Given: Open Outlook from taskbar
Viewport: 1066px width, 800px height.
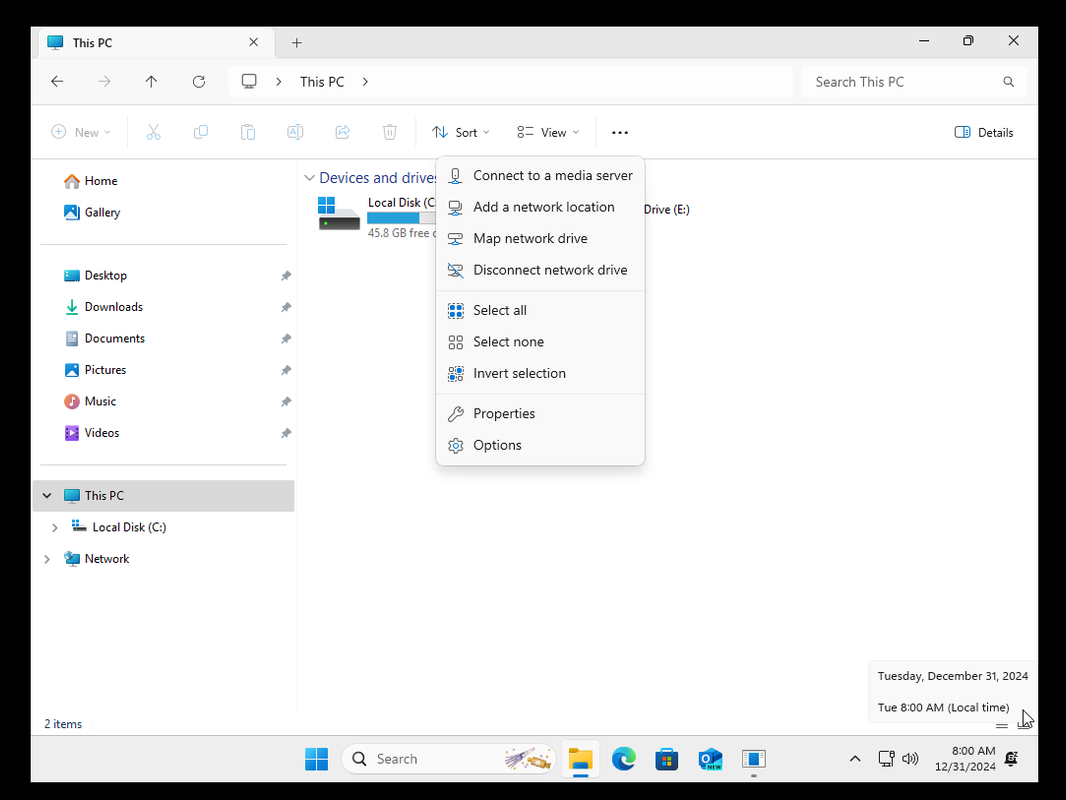Looking at the screenshot, I should (710, 759).
